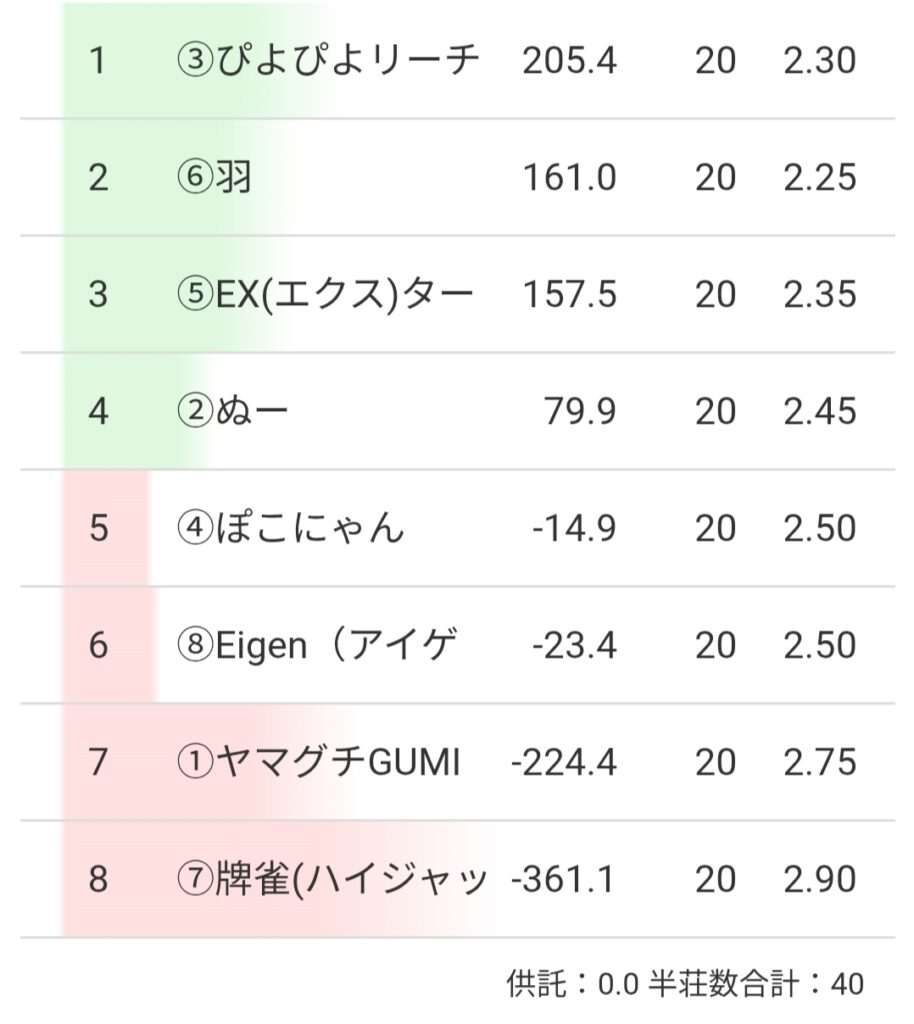Click the ①ヤマグチGUMI team name
The image size is (914, 1024).
(x=318, y=763)
